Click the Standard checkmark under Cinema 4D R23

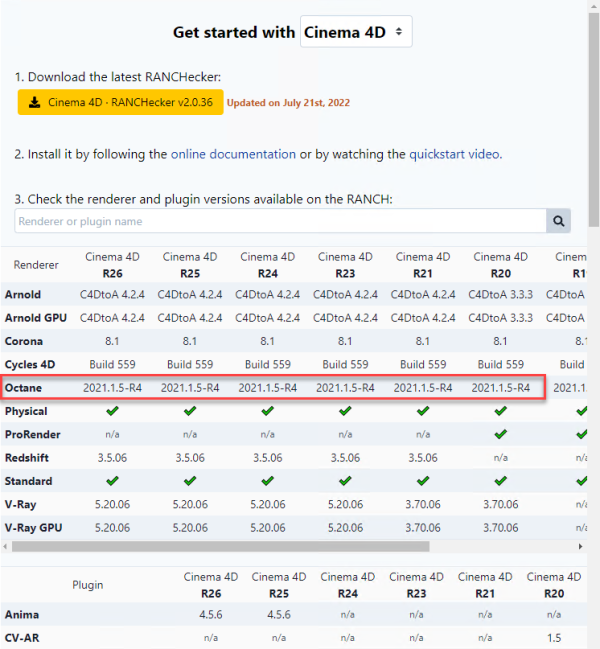point(345,481)
